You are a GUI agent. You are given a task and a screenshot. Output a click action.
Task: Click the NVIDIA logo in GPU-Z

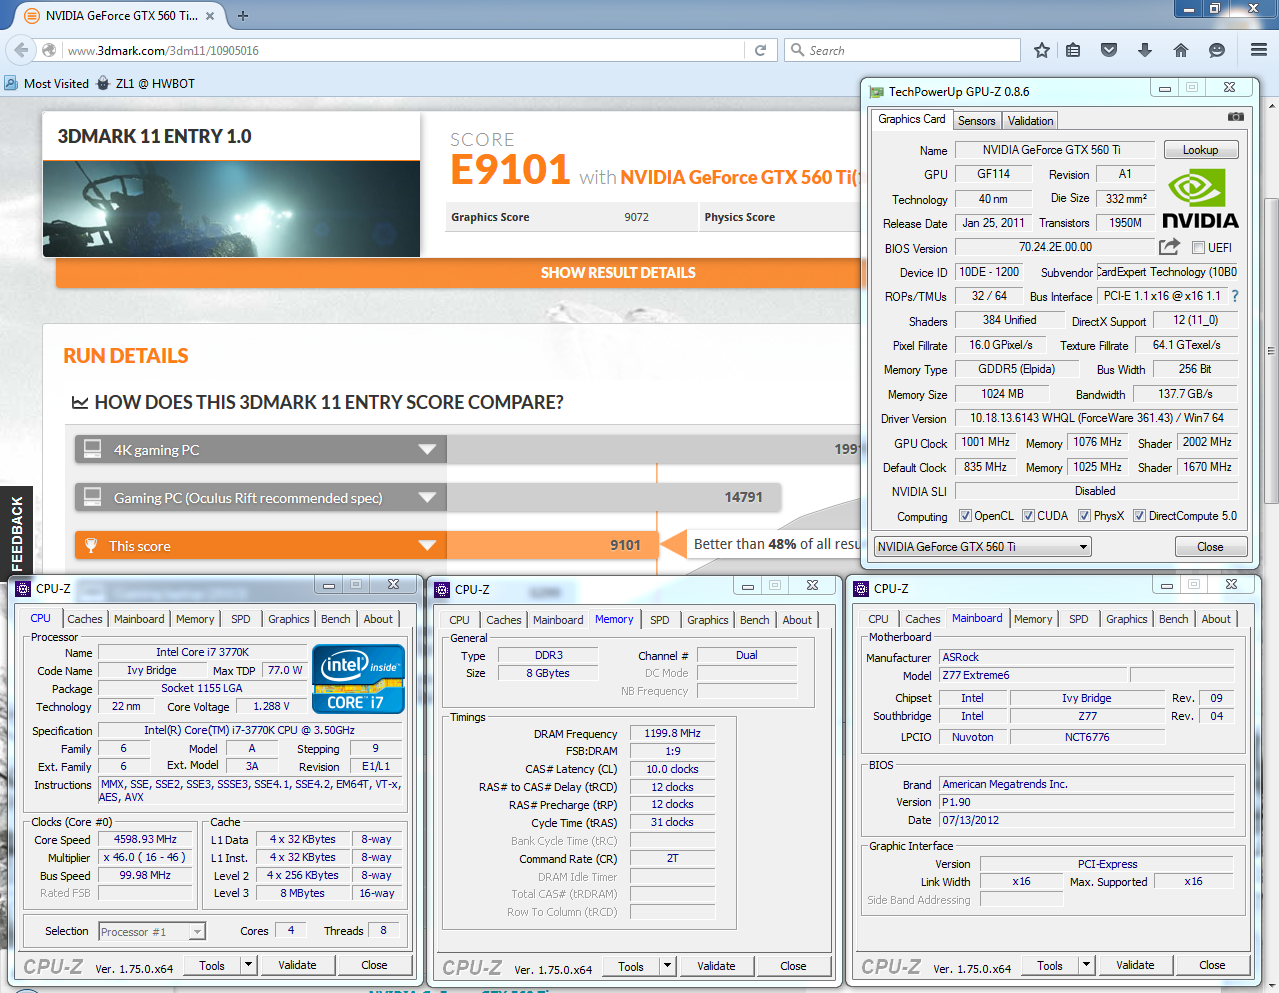click(1200, 200)
